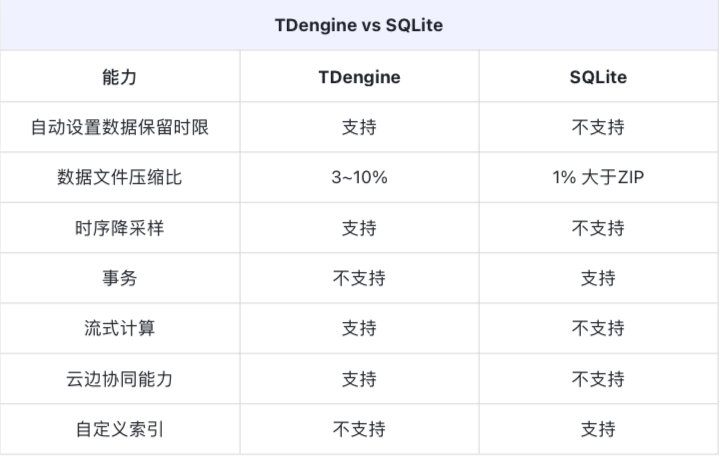Click the TDengine column header
This screenshot has width=720, height=457.
(359, 77)
